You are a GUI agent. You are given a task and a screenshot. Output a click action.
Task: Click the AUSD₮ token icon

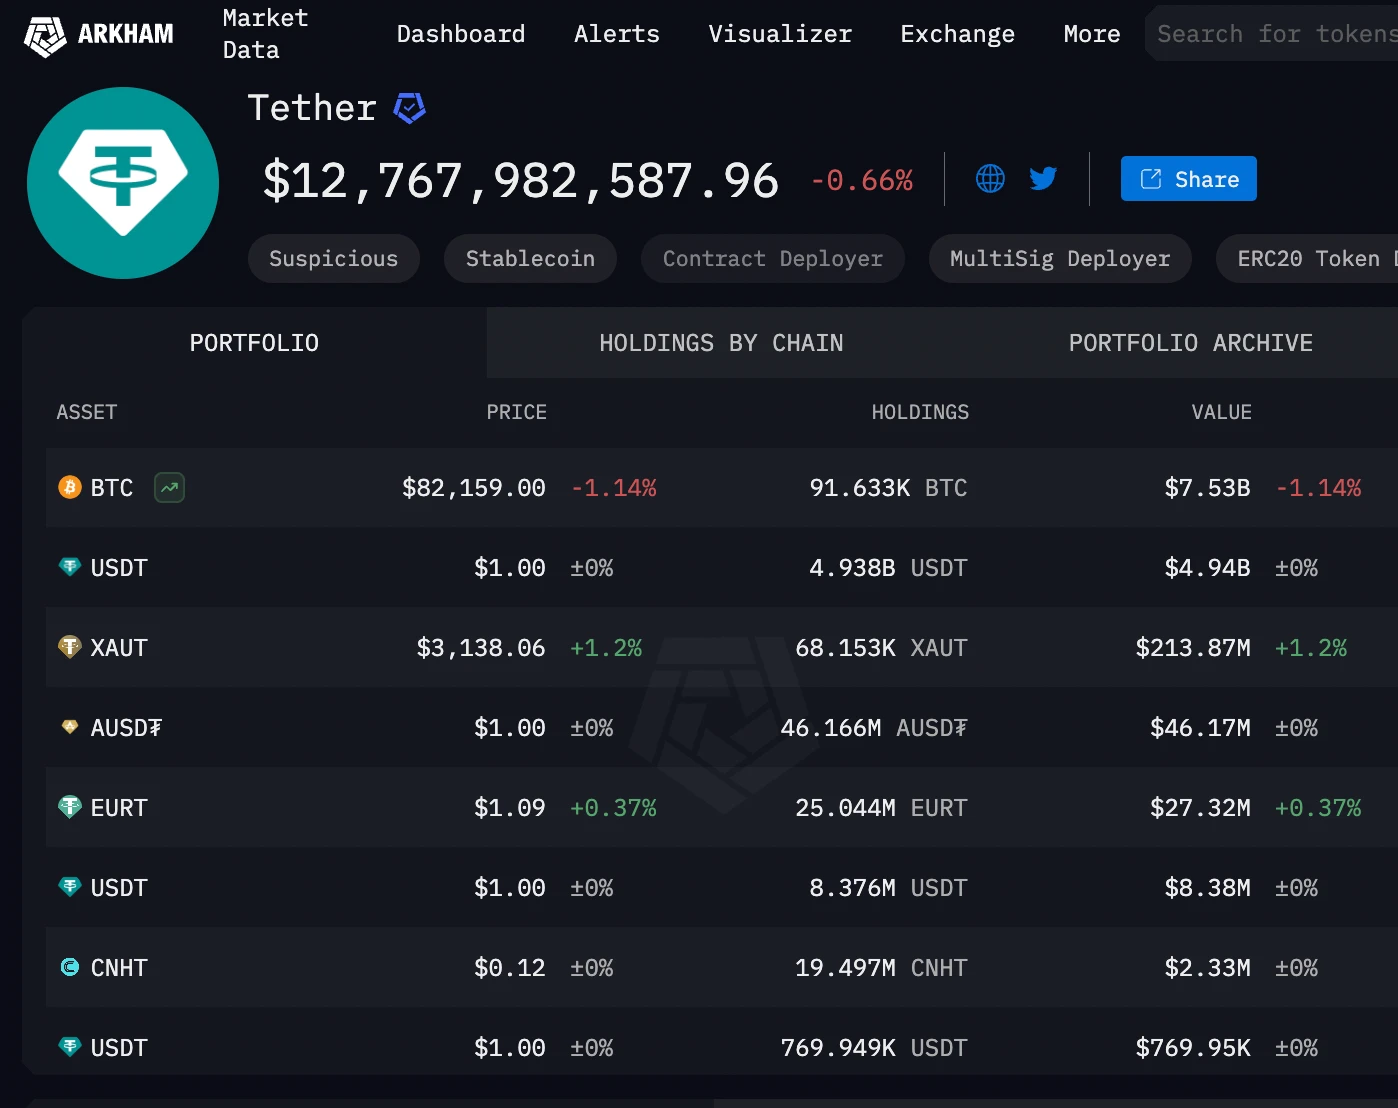(70, 727)
